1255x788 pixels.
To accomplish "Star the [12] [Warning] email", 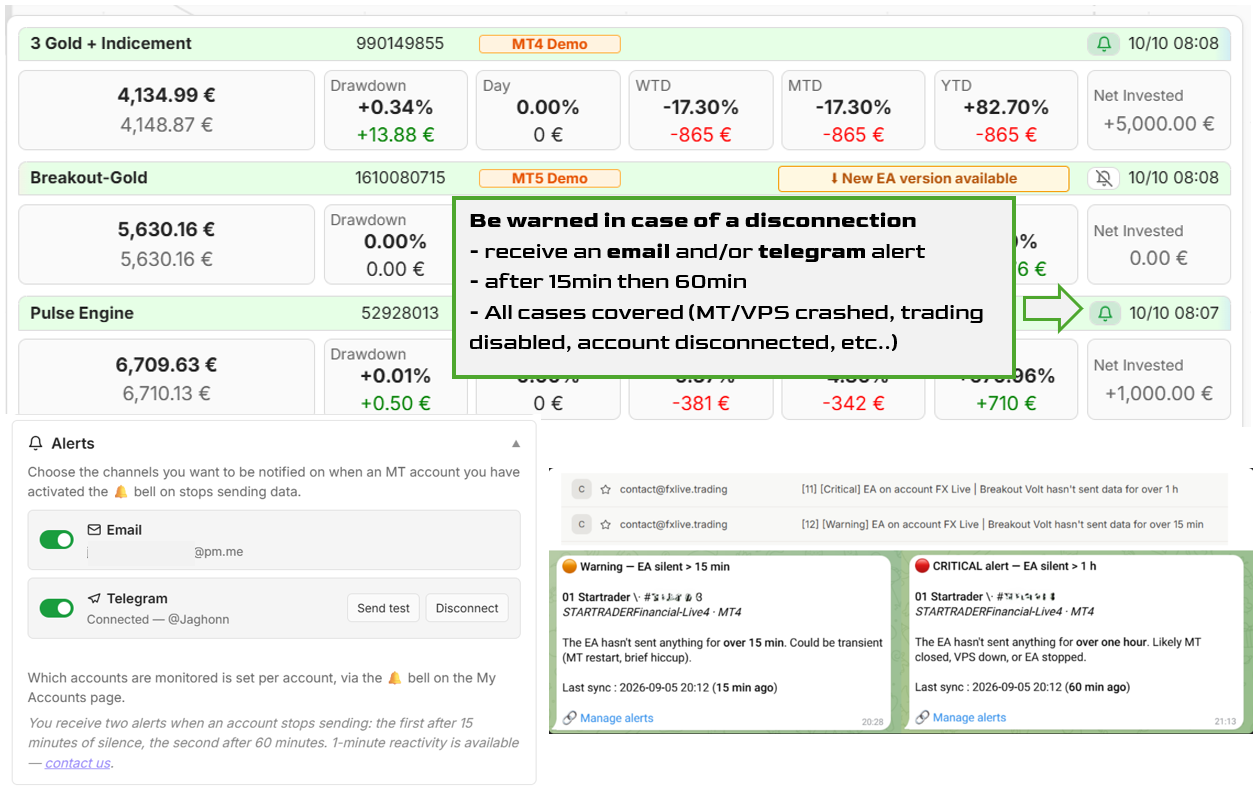I will click(x=605, y=524).
